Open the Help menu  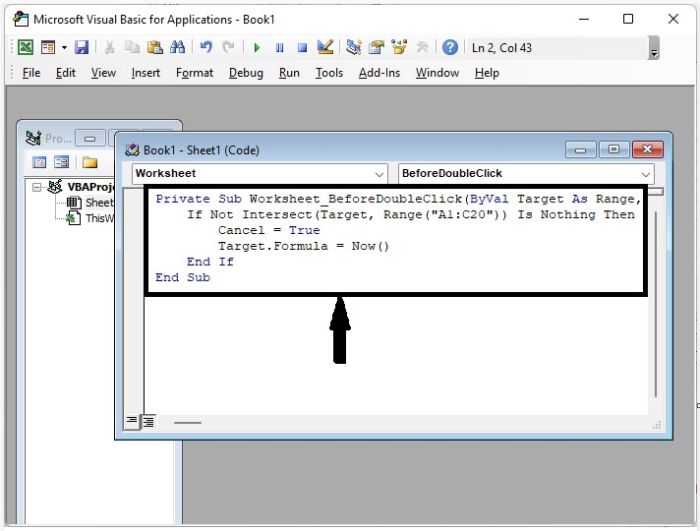click(487, 73)
